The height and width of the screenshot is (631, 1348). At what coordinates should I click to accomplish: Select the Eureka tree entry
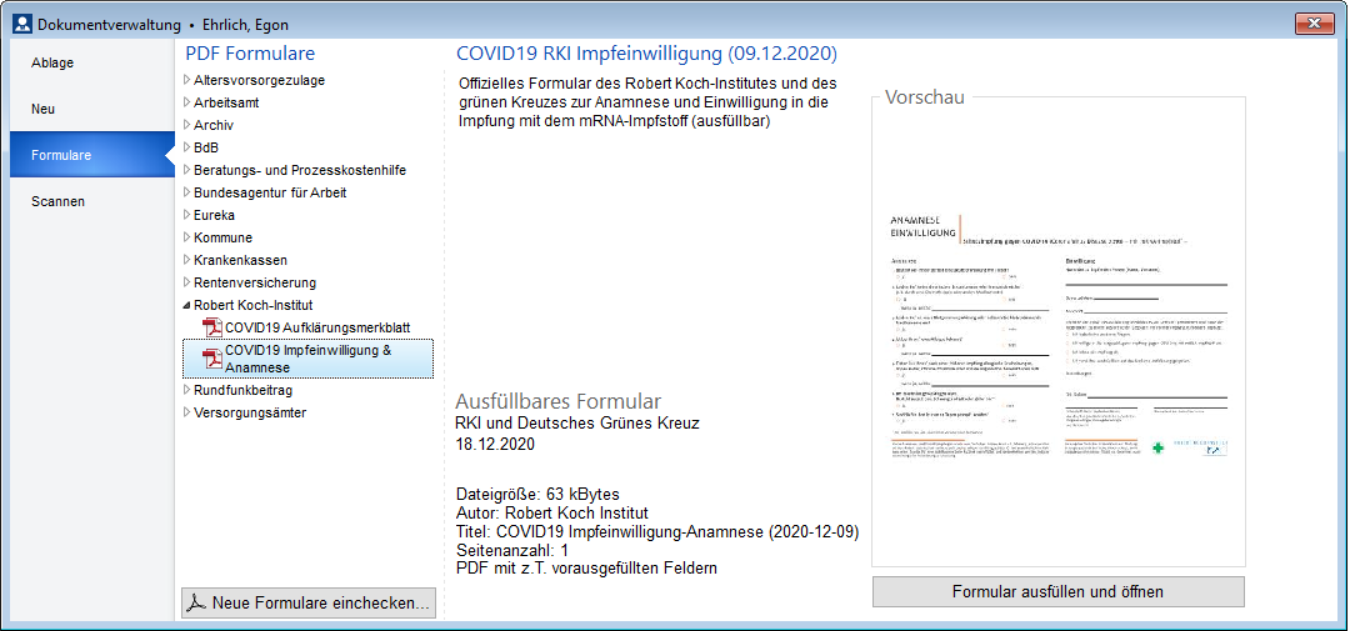click(214, 215)
